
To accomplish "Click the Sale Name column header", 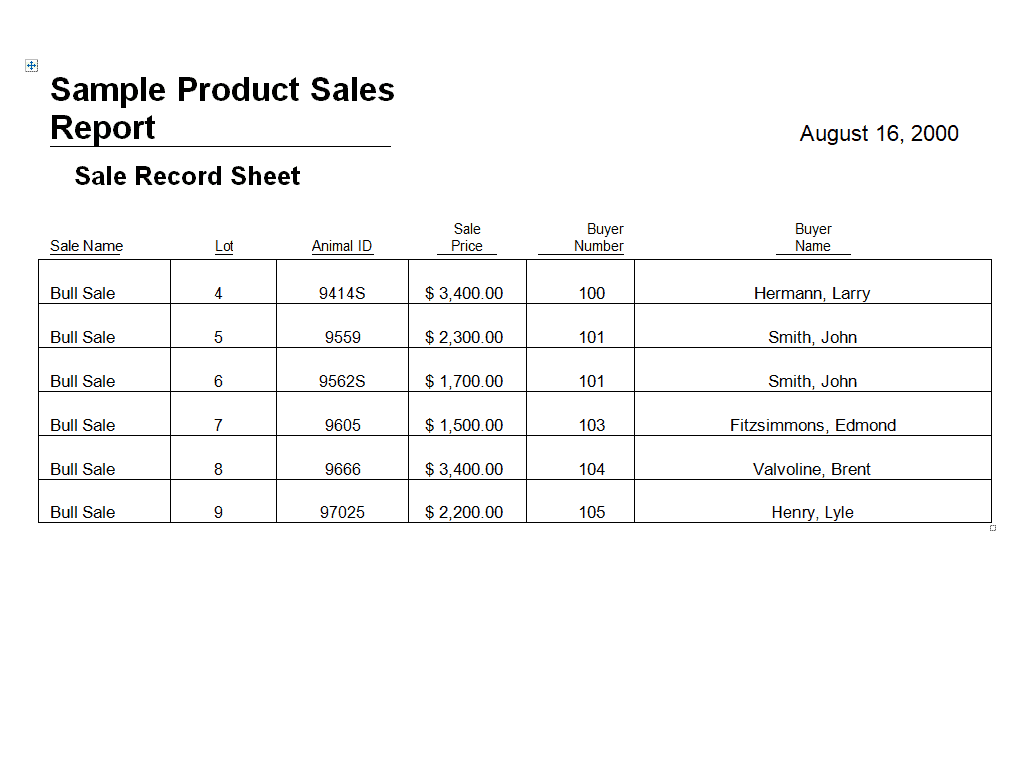I will coord(86,246).
